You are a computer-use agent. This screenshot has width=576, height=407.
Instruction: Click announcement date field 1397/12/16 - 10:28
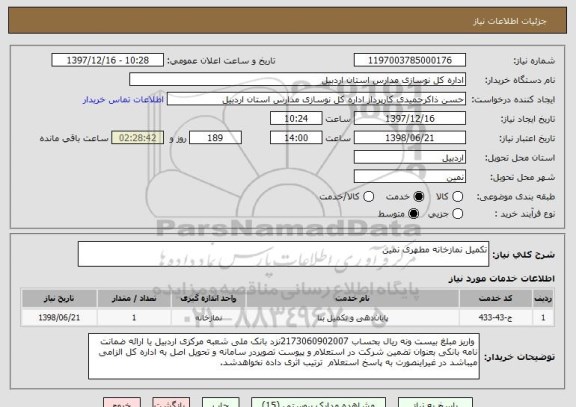[x=108, y=60]
